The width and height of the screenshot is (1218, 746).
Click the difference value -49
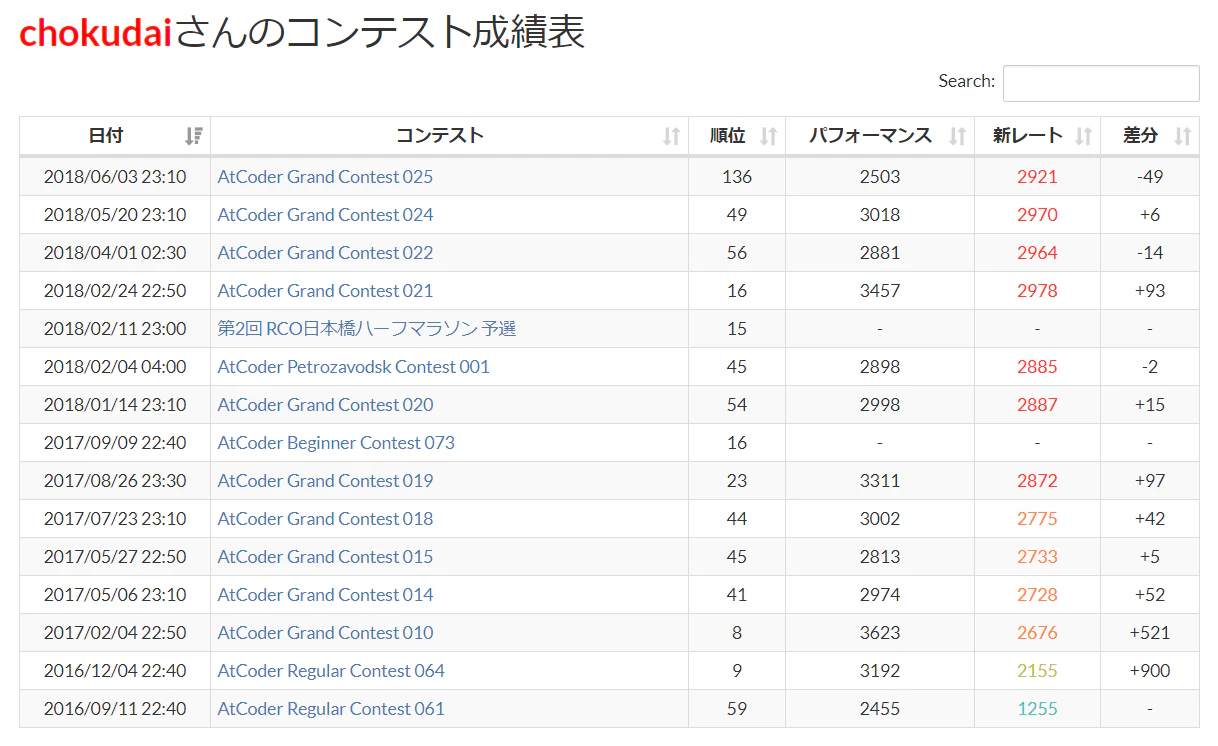1150,177
